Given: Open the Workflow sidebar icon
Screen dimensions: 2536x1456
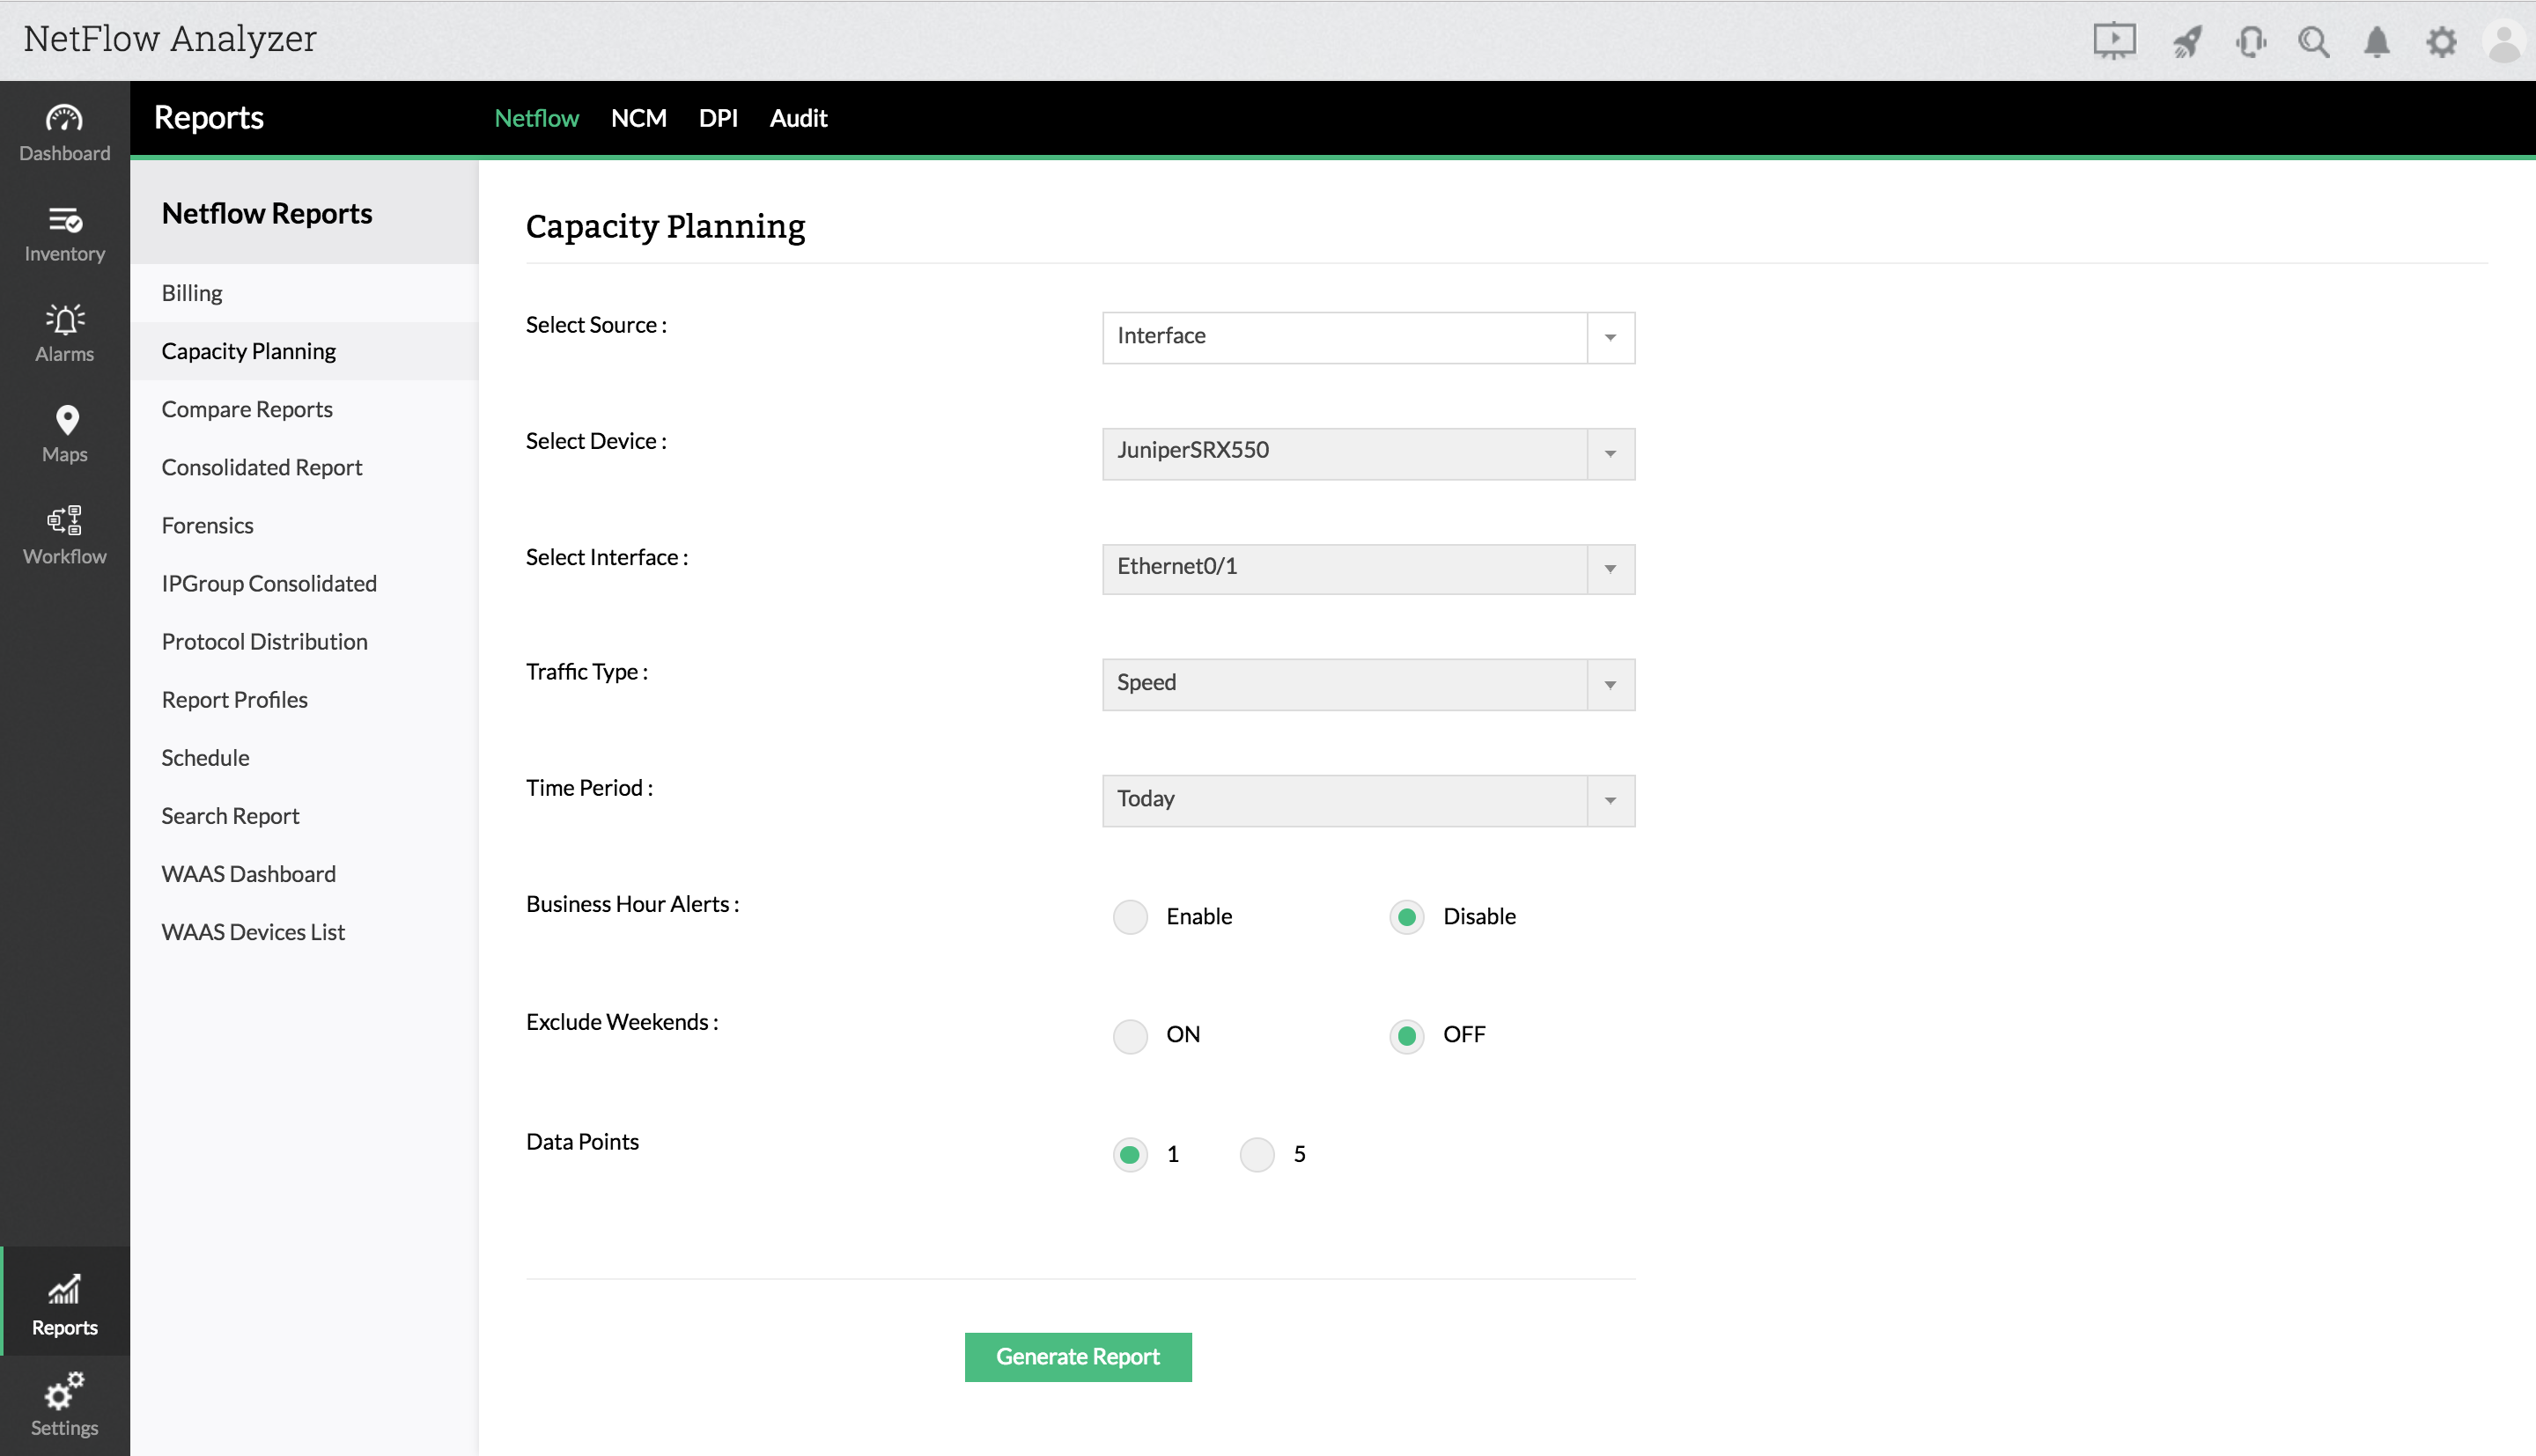Looking at the screenshot, I should (x=64, y=534).
